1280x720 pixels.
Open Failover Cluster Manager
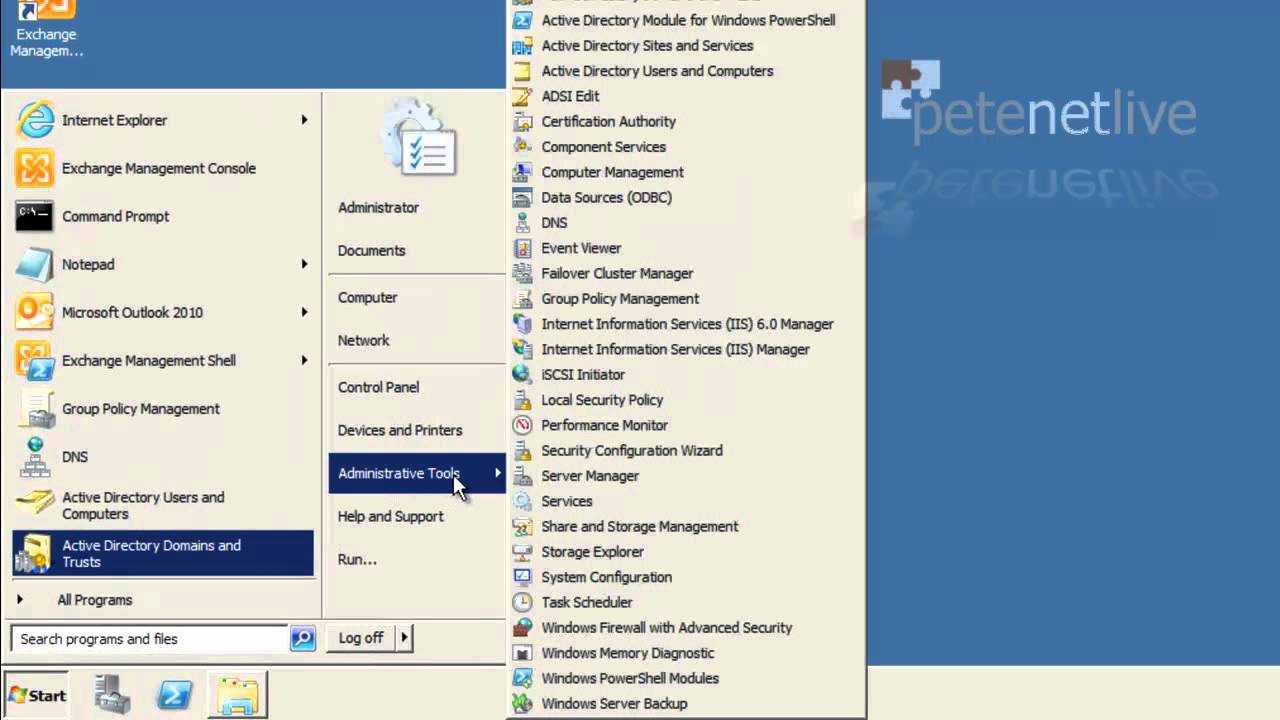(617, 273)
